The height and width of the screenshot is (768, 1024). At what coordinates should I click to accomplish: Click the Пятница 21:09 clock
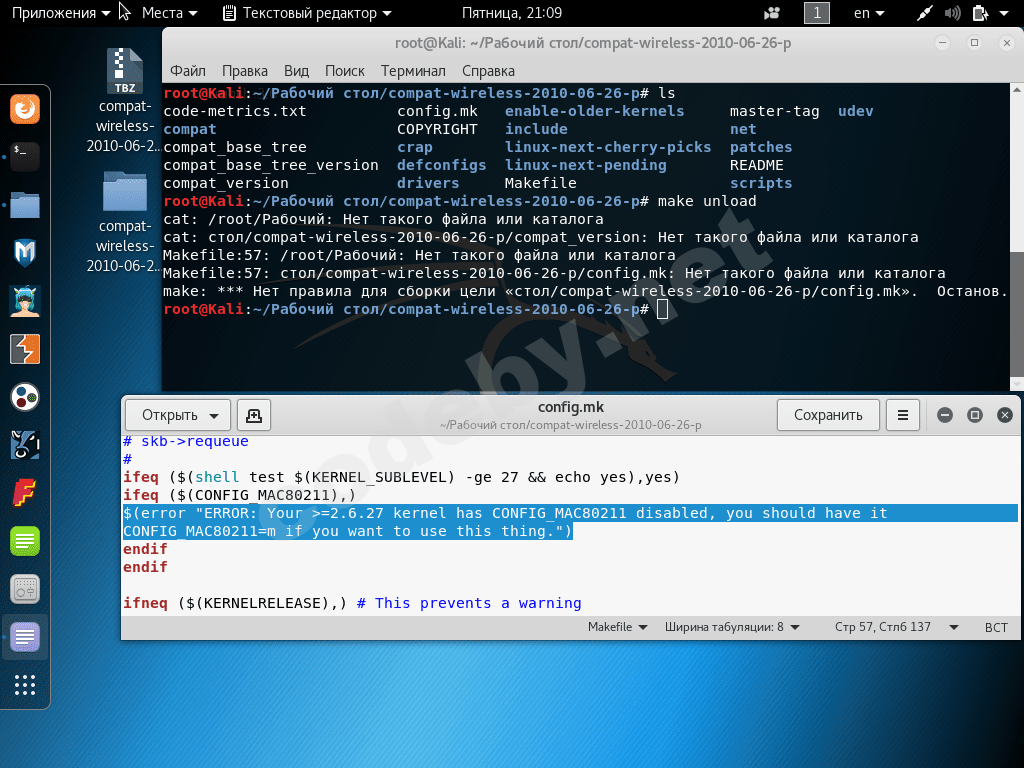coord(512,13)
